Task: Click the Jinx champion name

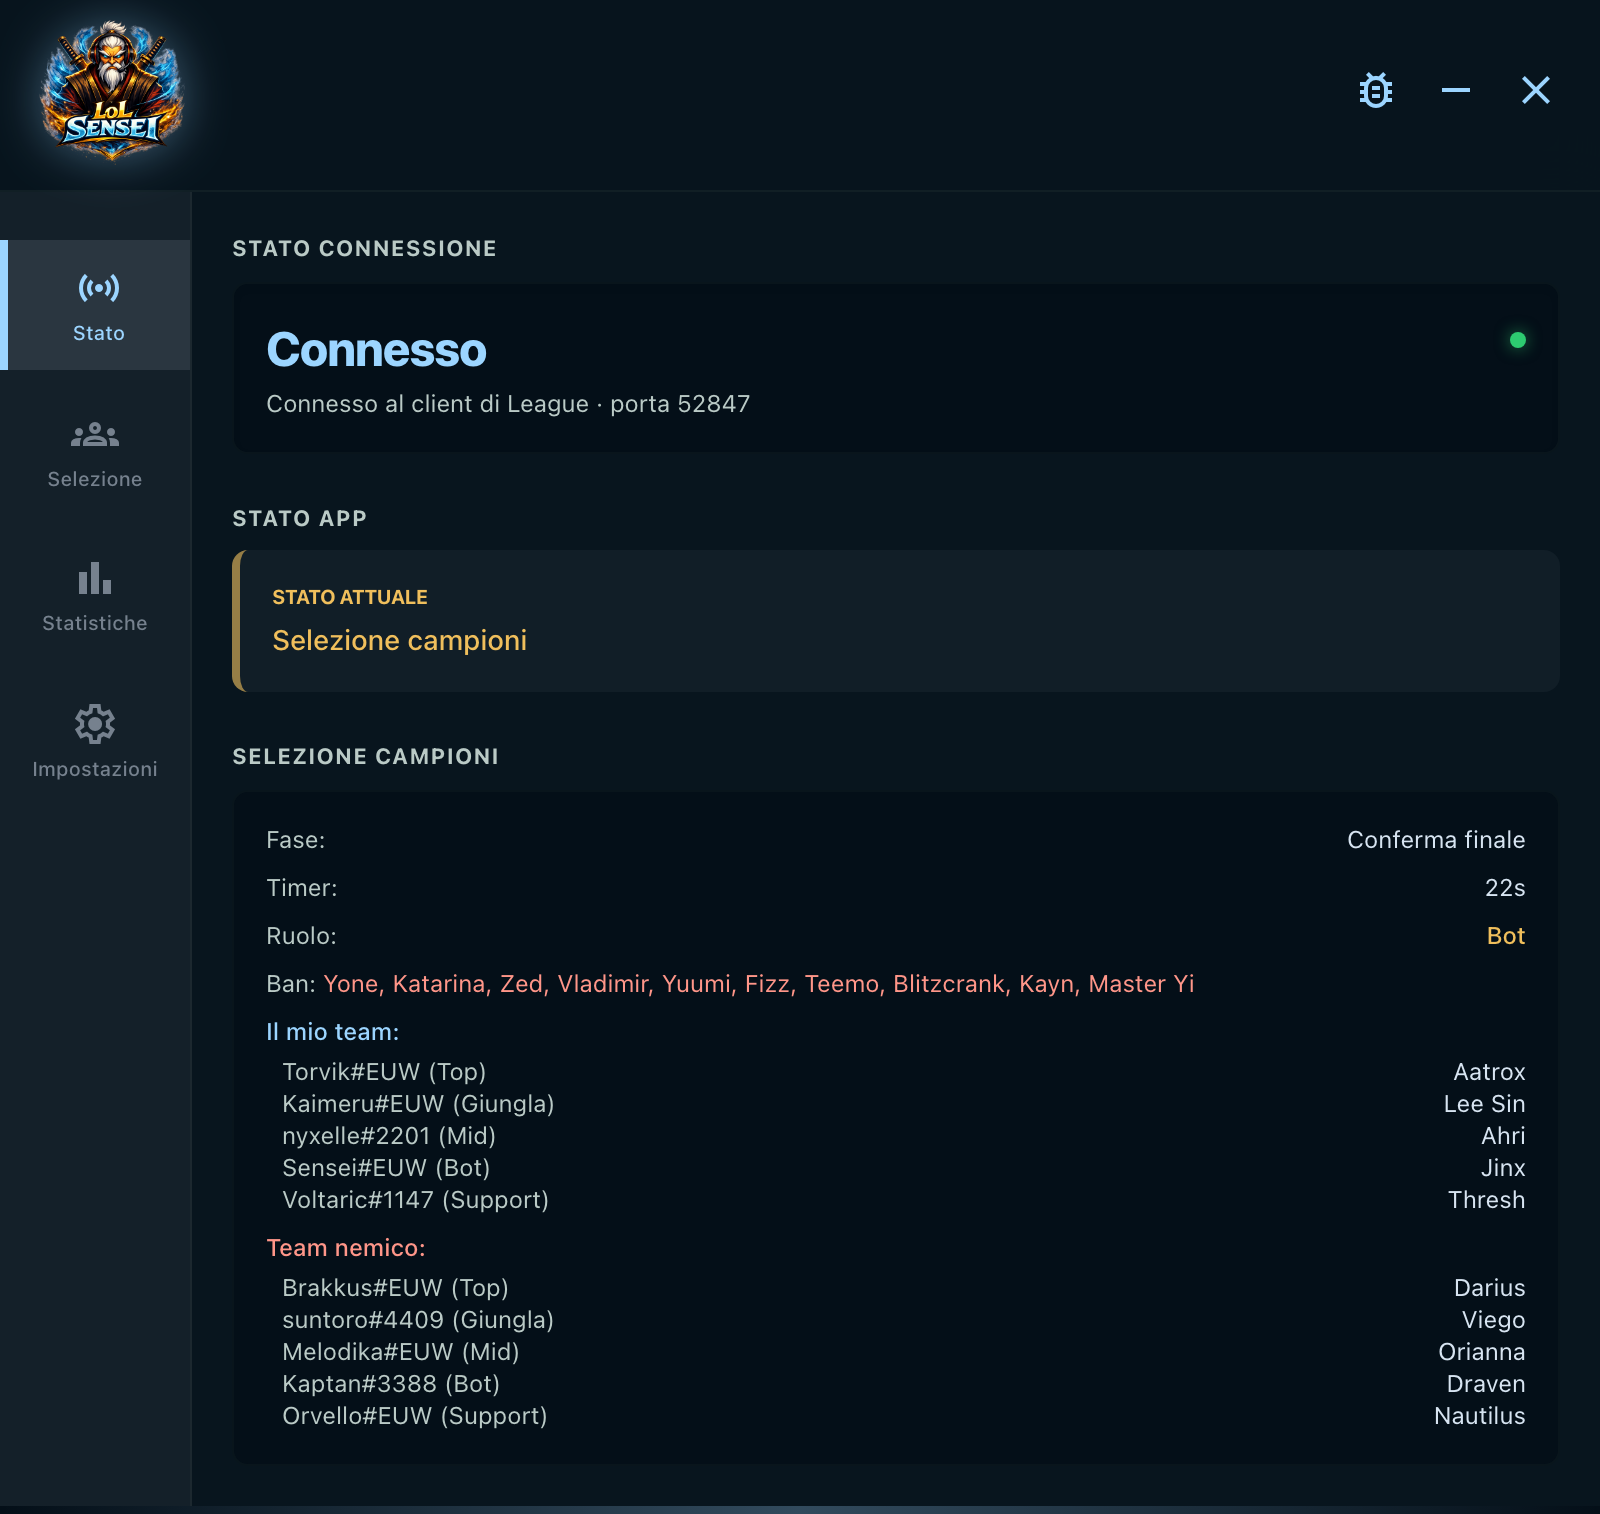Action: (x=1503, y=1168)
